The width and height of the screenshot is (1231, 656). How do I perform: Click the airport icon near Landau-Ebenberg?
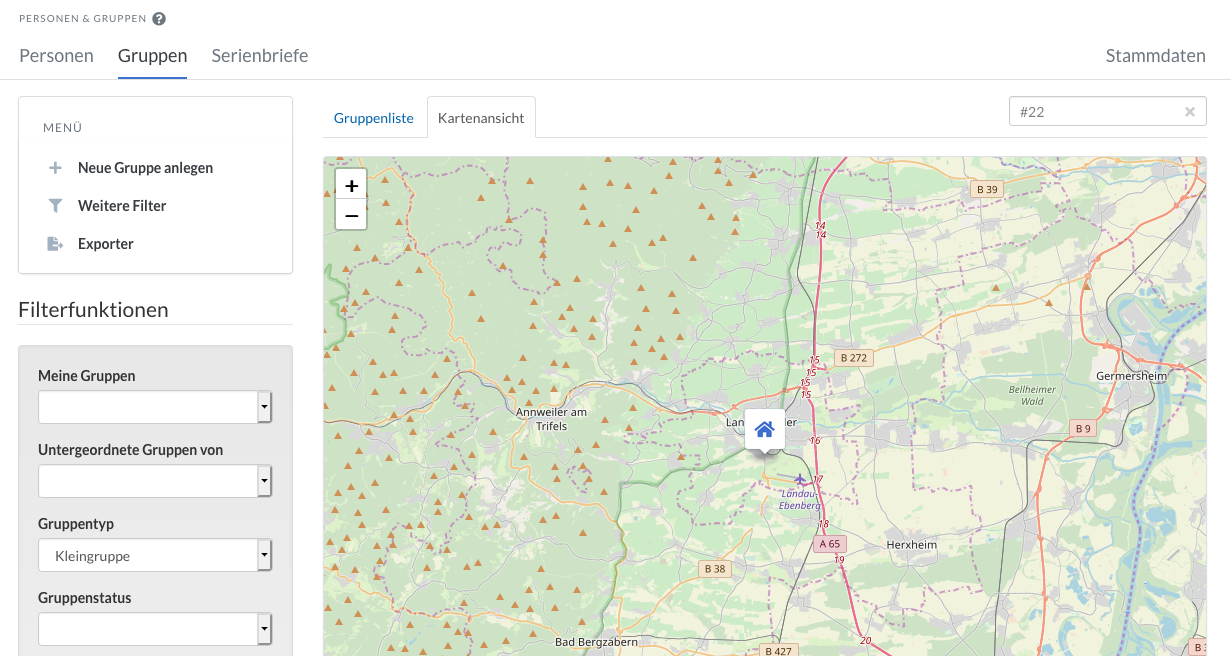[800, 480]
